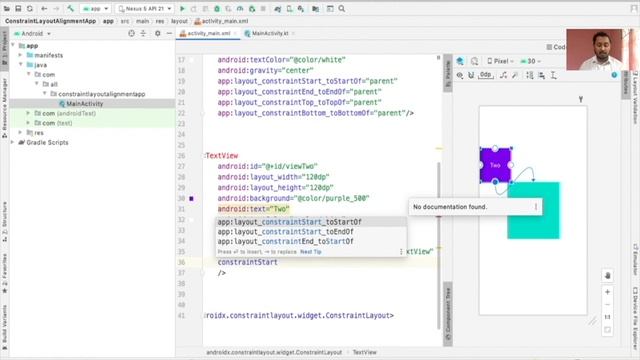Switch to activity_main.xml editor tab
The height and width of the screenshot is (360, 640).
pyautogui.click(x=208, y=33)
